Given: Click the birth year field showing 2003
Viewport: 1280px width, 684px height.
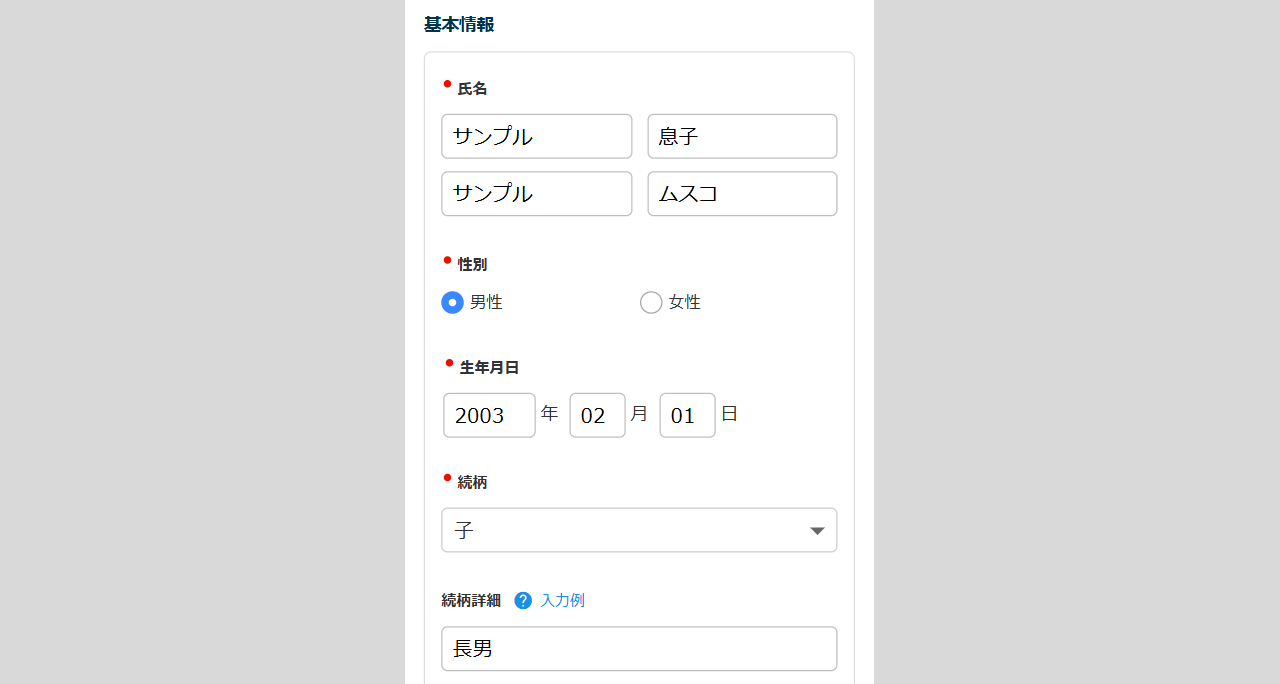Looking at the screenshot, I should tap(489, 415).
